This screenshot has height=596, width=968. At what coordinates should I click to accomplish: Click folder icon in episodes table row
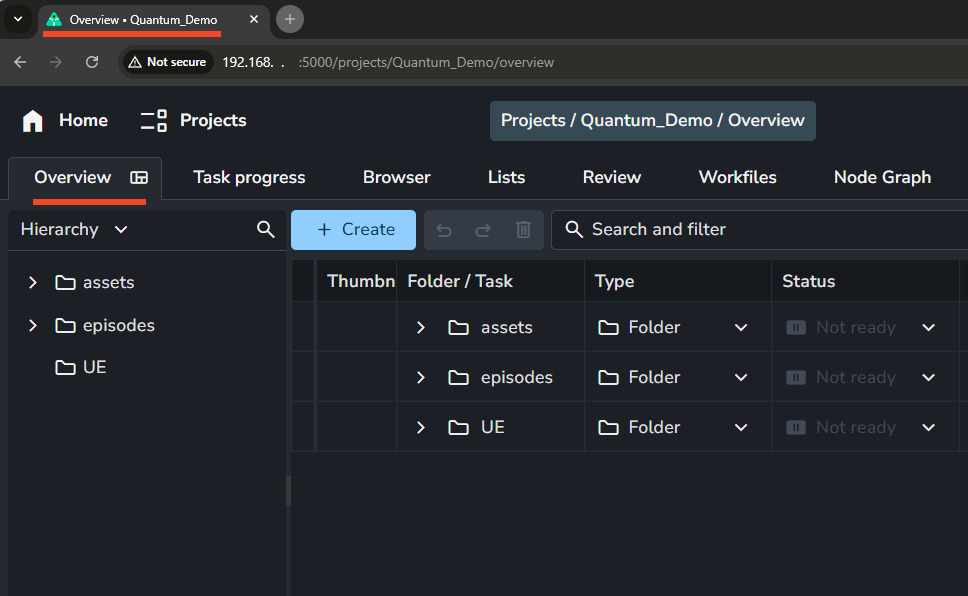(x=458, y=377)
